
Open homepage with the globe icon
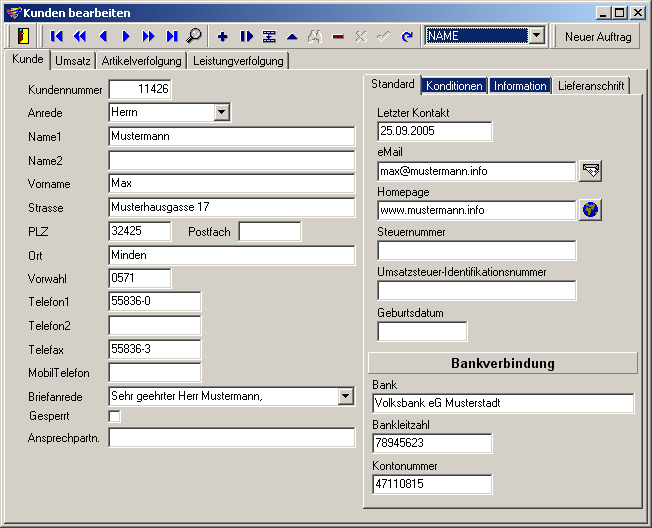pyautogui.click(x=590, y=210)
